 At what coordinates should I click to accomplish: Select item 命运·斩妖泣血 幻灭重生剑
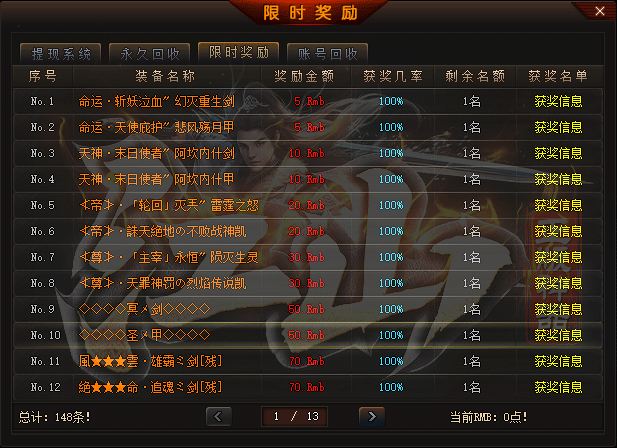click(157, 101)
